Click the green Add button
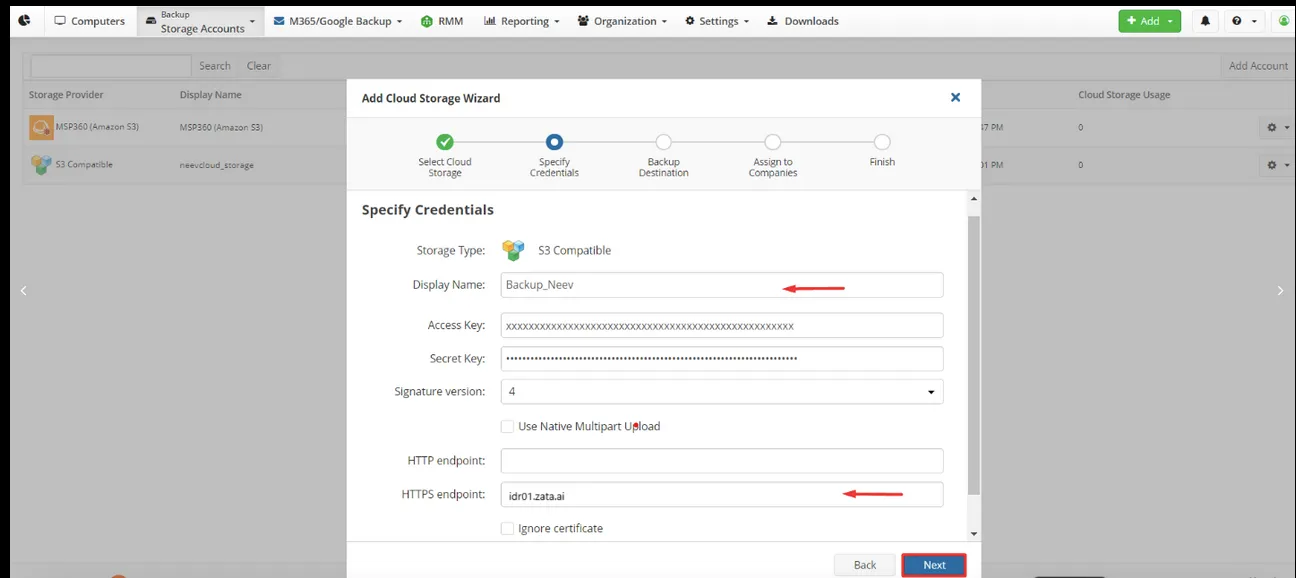 pyautogui.click(x=1149, y=21)
